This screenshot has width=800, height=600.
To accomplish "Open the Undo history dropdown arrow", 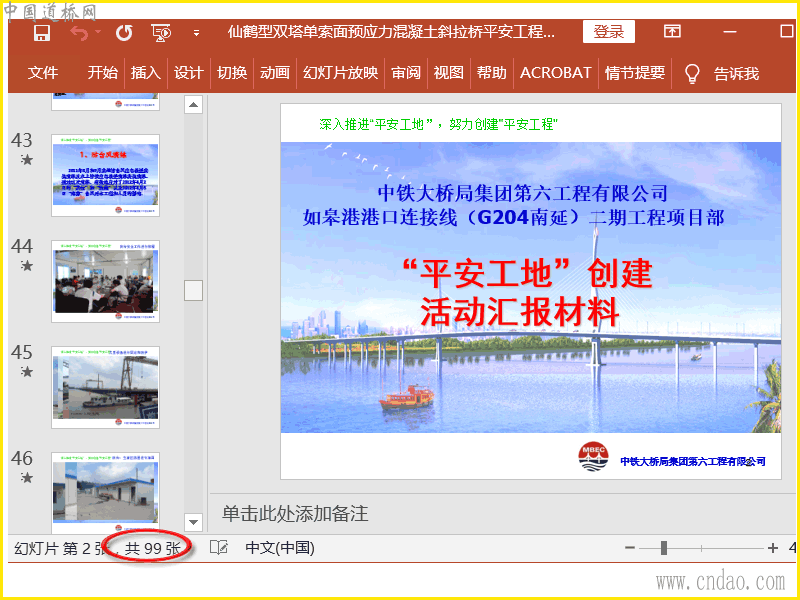I will point(98,32).
